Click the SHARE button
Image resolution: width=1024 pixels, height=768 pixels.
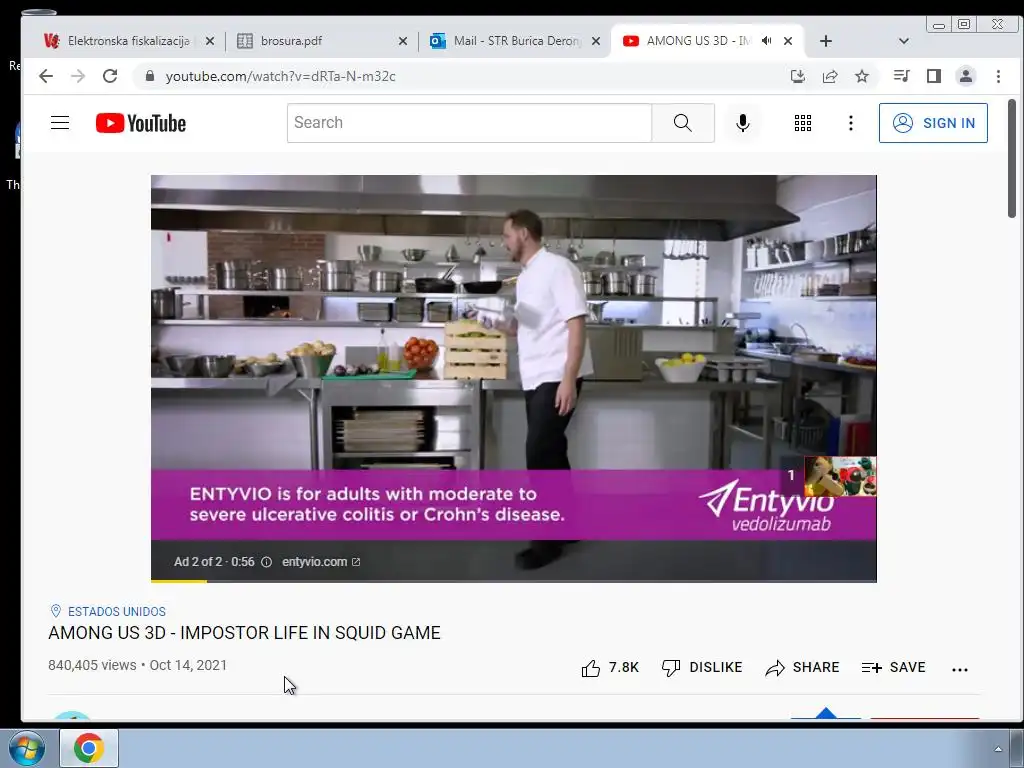(x=802, y=667)
